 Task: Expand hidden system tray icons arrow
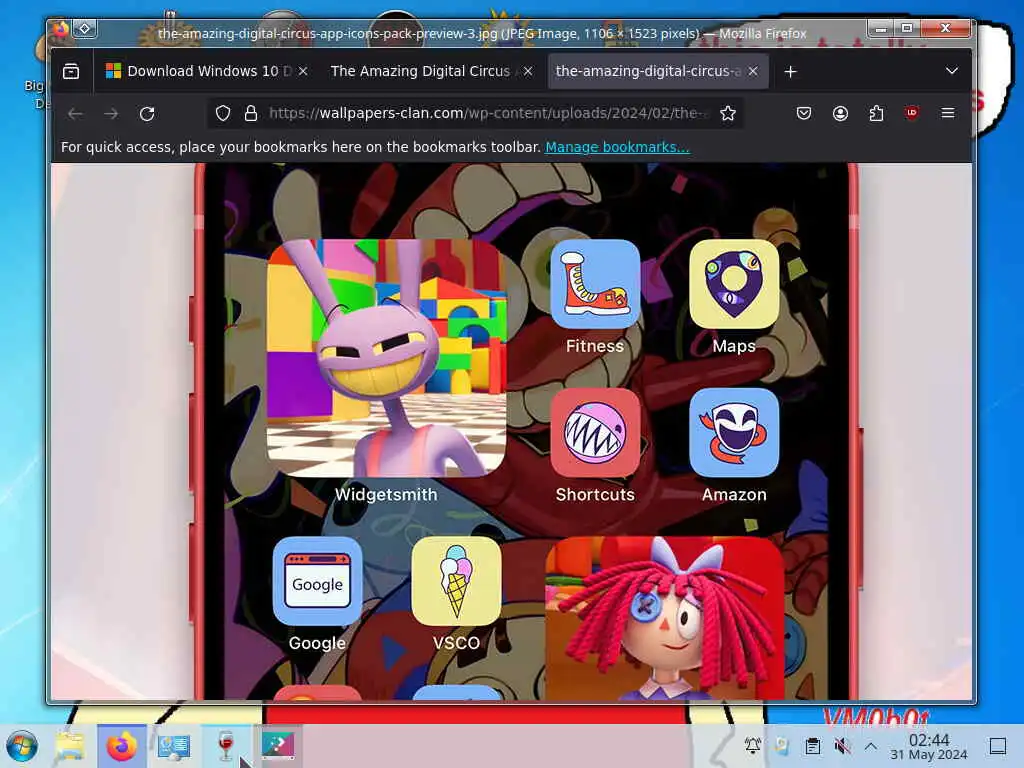click(x=871, y=746)
